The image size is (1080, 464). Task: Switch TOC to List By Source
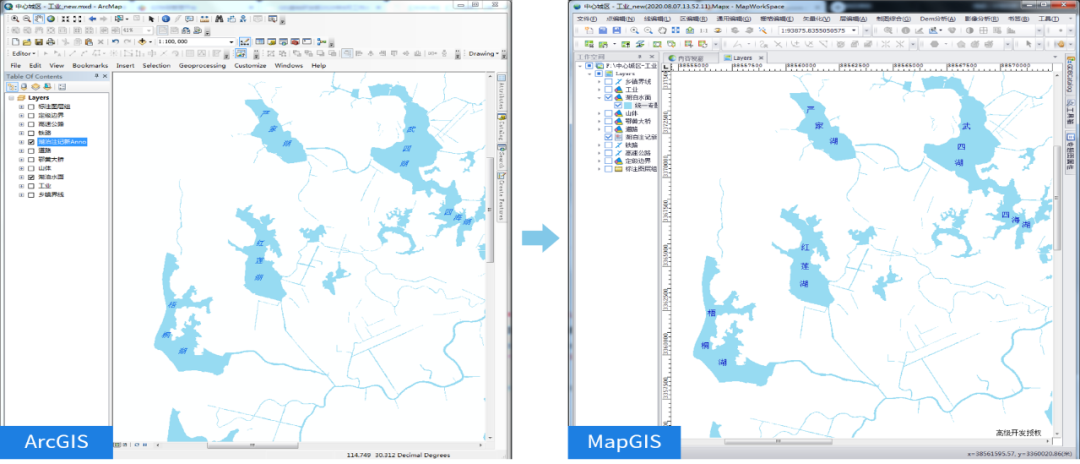pos(23,87)
